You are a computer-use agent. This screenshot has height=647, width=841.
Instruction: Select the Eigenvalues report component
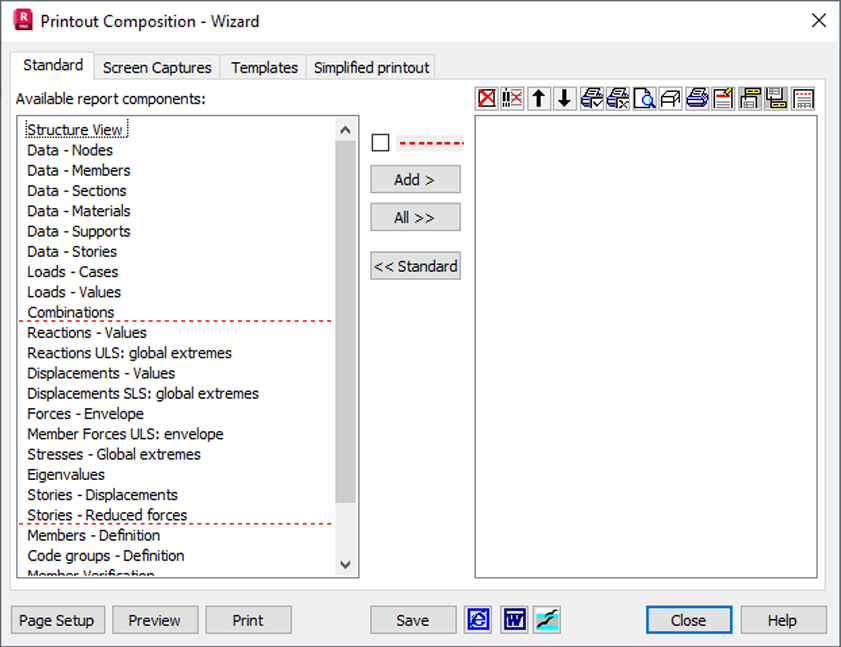click(x=65, y=474)
